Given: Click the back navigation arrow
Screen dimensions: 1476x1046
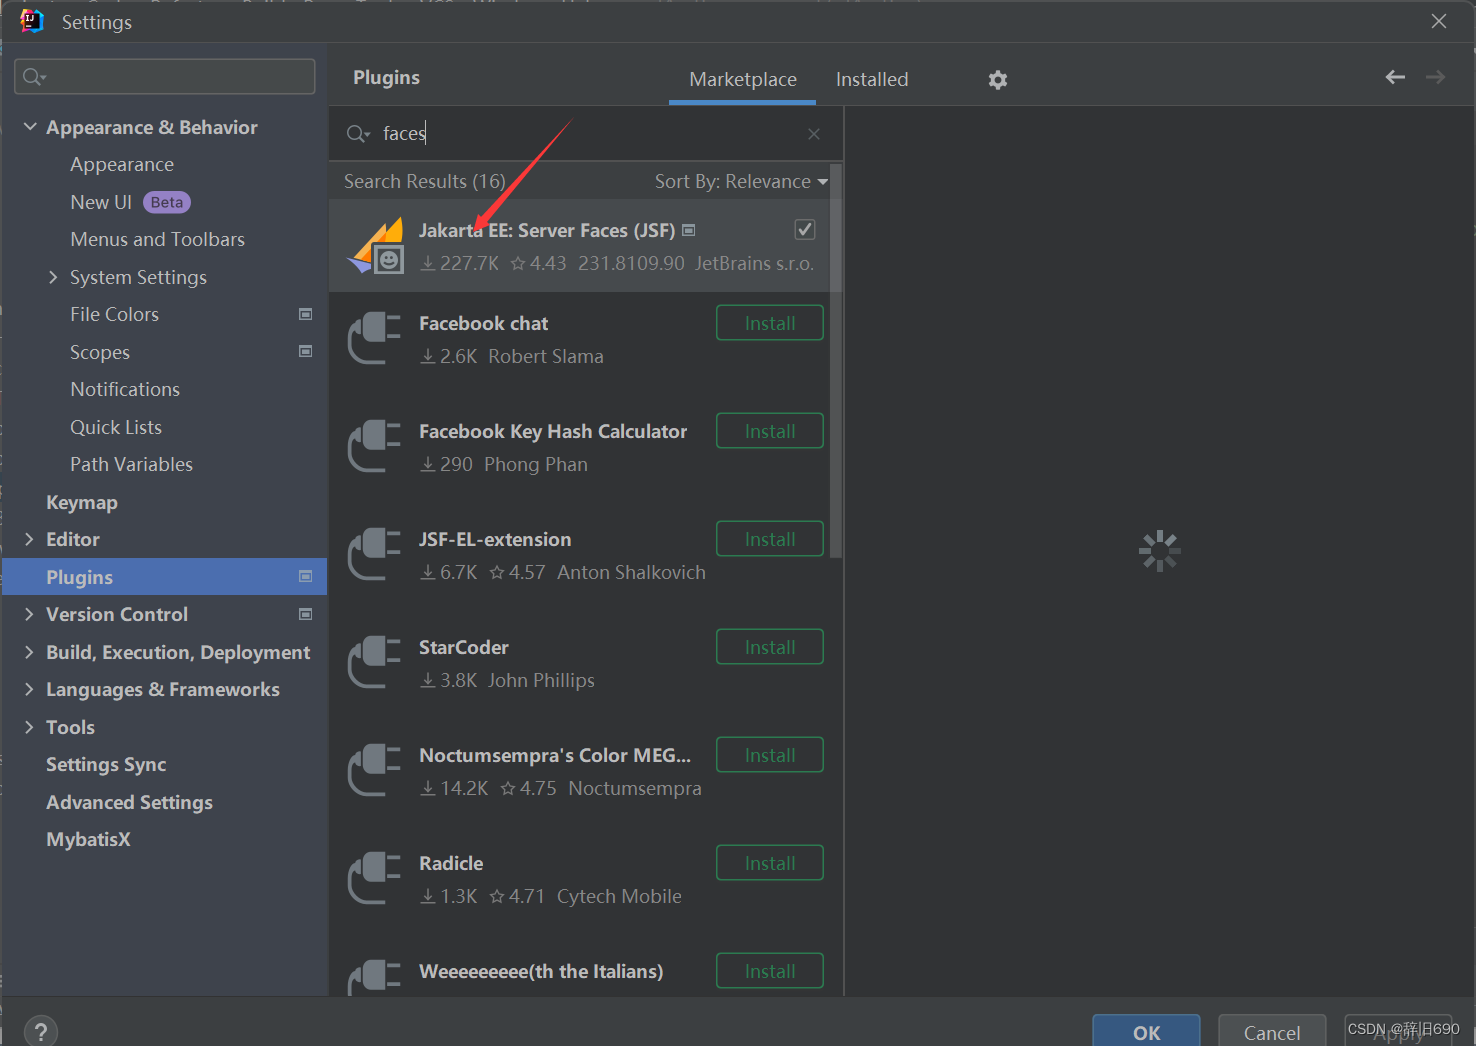Looking at the screenshot, I should [x=1395, y=77].
